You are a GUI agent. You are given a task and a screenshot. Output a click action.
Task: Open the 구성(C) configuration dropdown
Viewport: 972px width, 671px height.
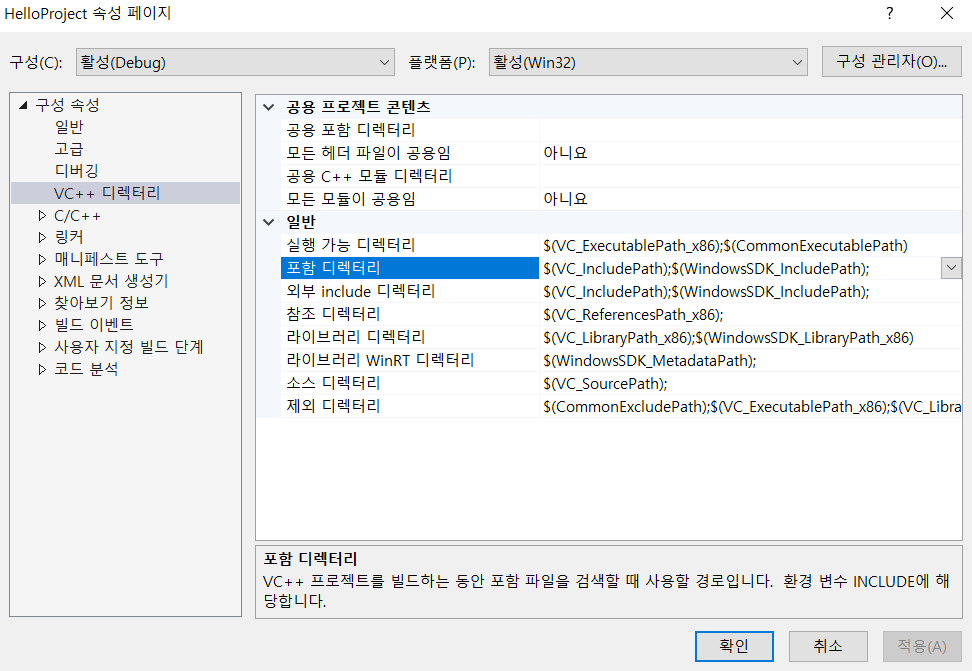pos(235,62)
